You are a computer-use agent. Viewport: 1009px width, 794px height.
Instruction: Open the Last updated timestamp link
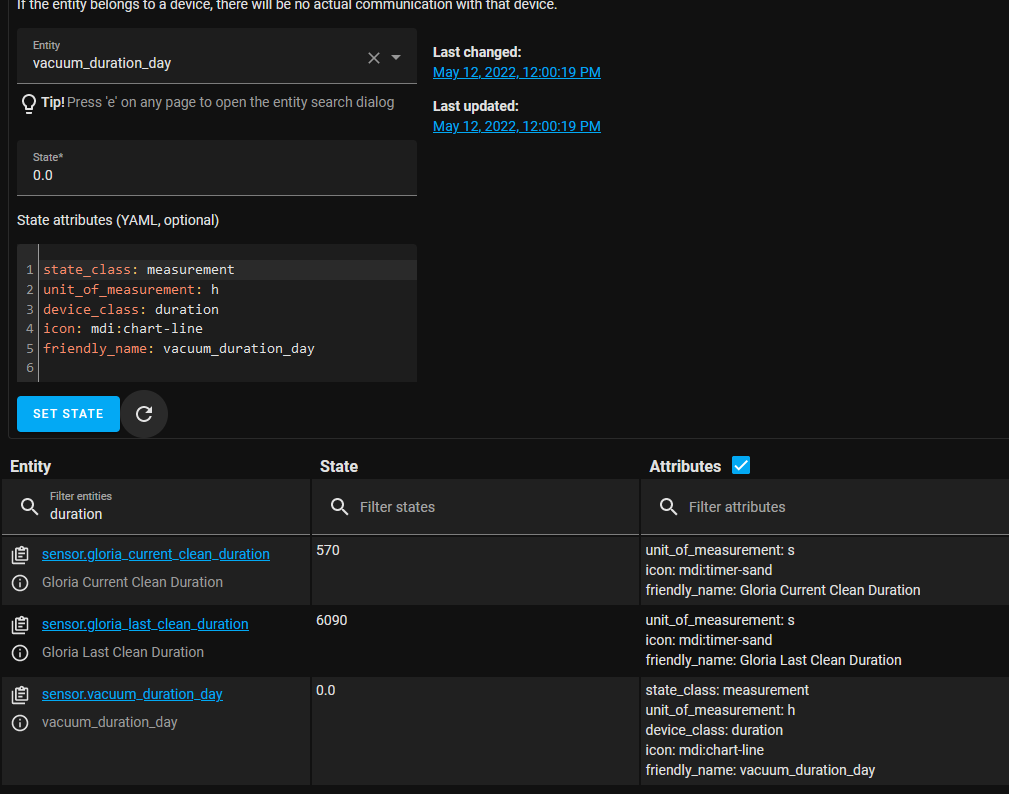click(516, 126)
